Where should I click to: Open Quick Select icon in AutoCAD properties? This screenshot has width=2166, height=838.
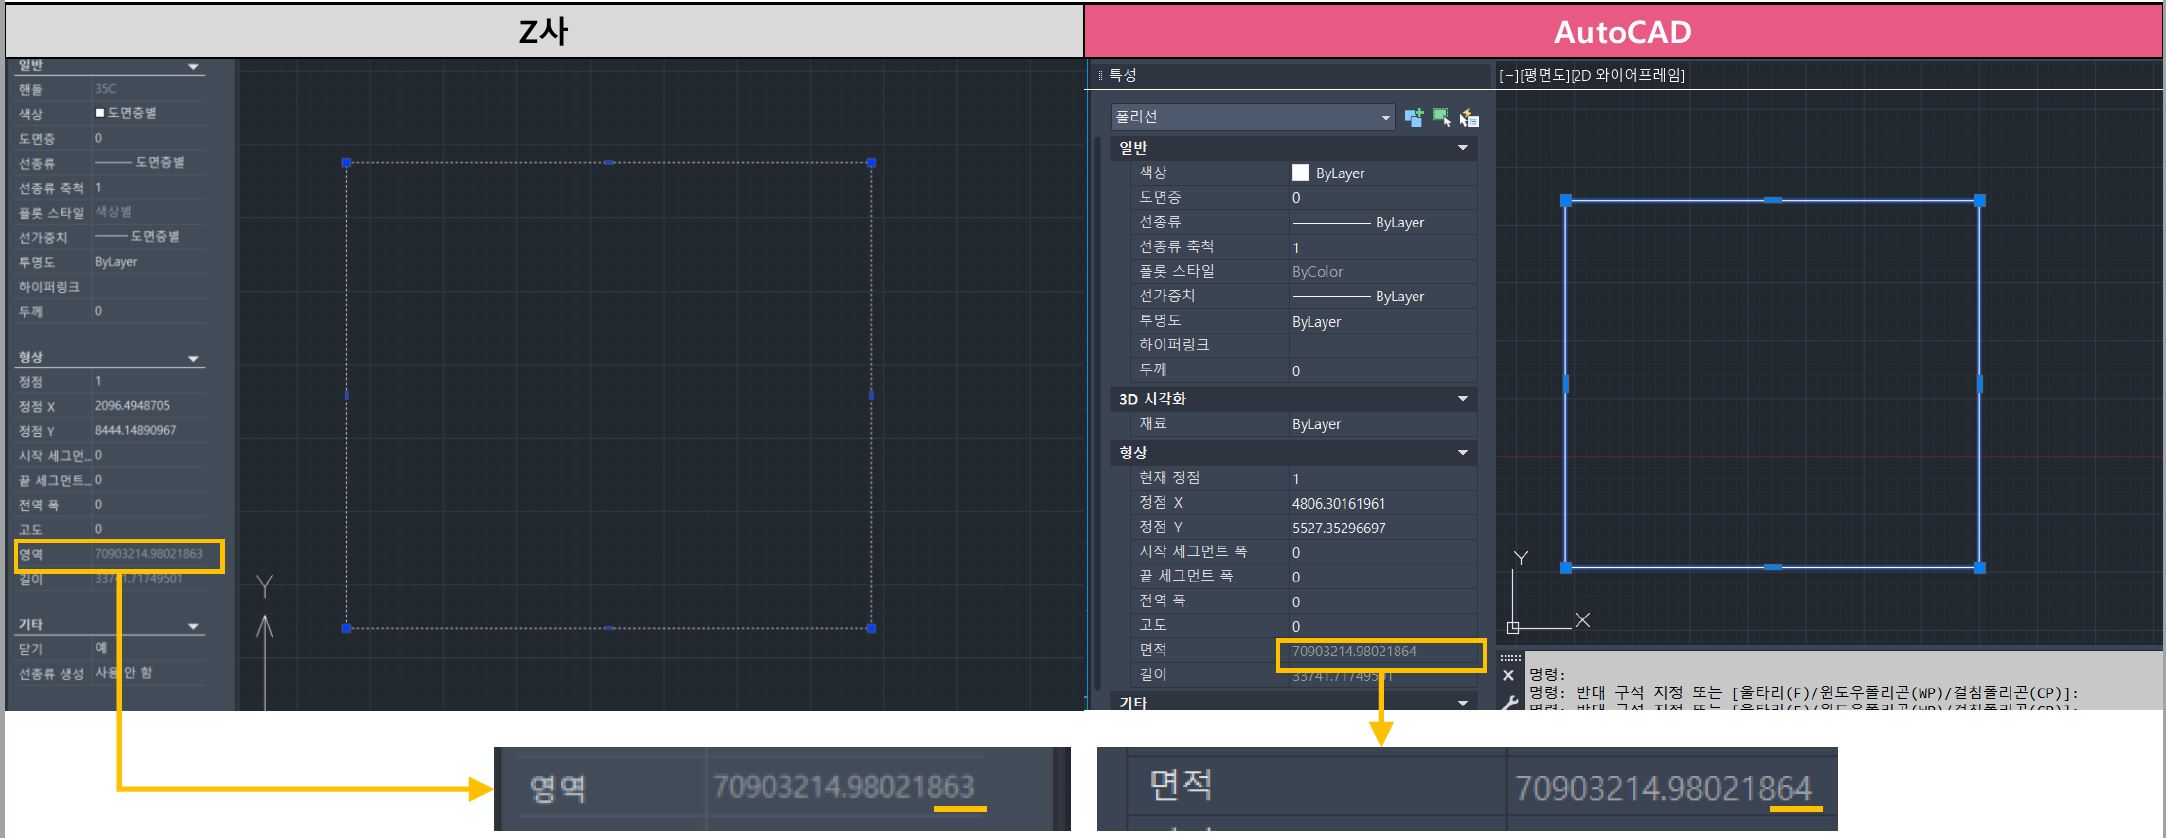pos(1469,117)
